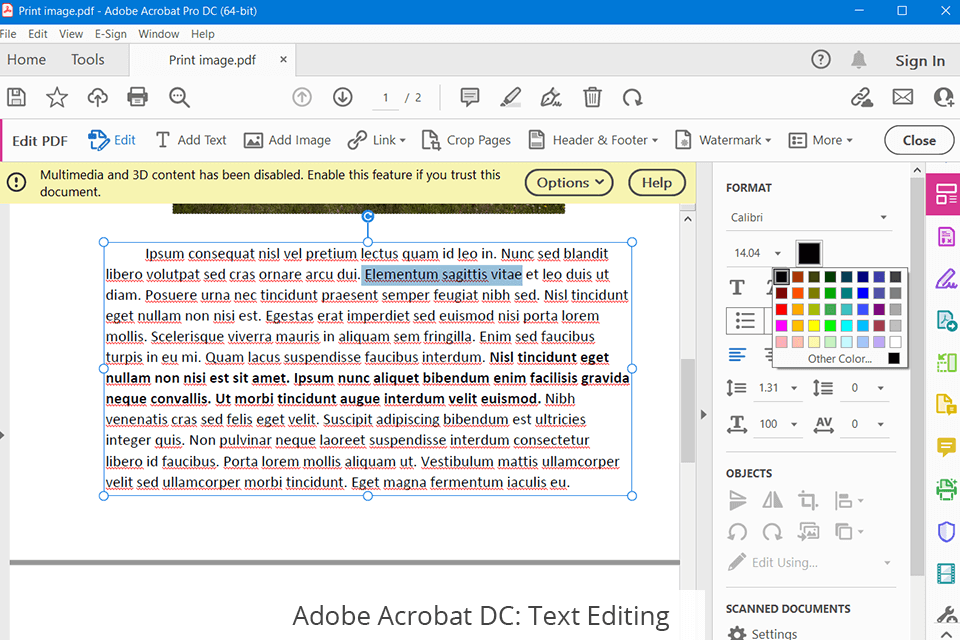
Task: Open the Link dropdown in Edit PDF toolbar
Action: point(377,140)
